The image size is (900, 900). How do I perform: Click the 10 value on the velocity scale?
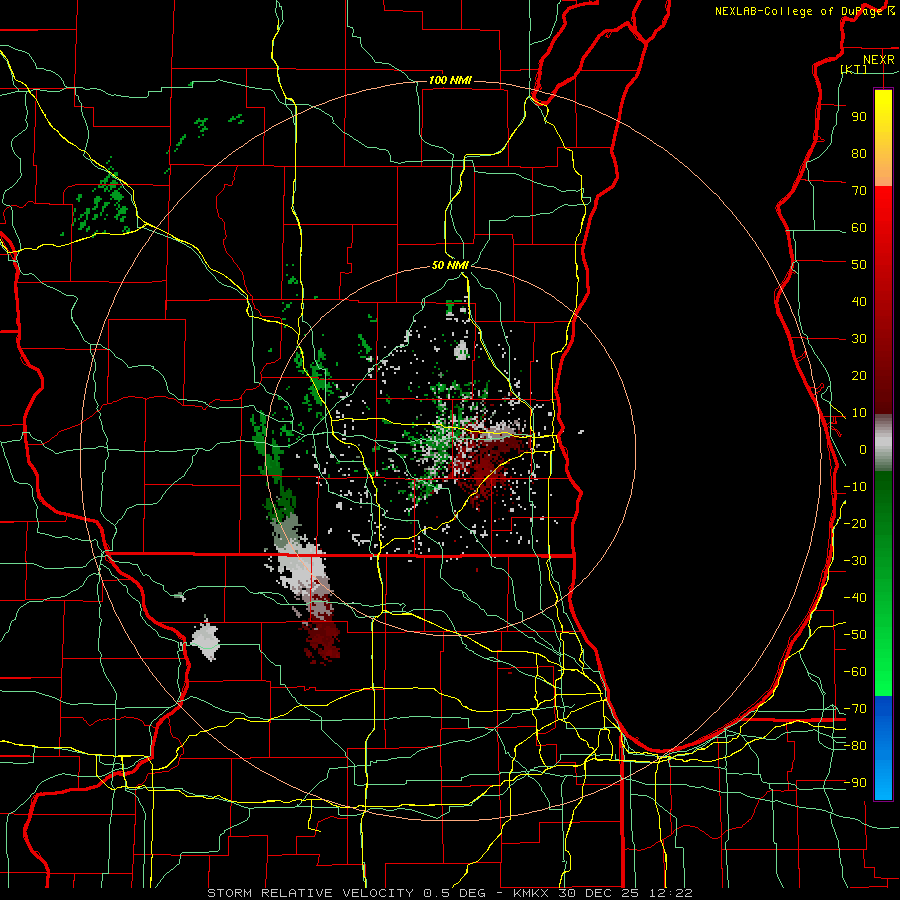click(859, 413)
